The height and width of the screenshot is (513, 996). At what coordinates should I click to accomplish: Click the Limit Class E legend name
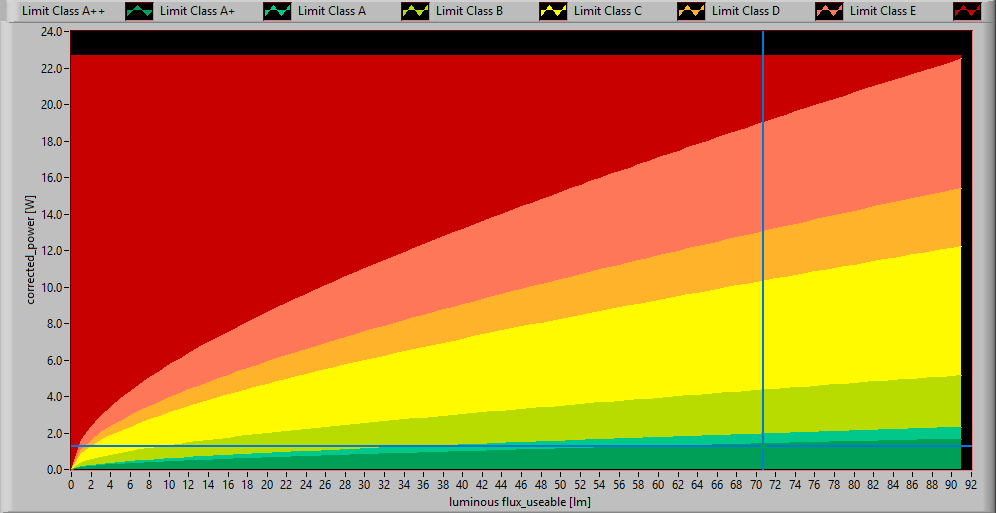click(884, 11)
